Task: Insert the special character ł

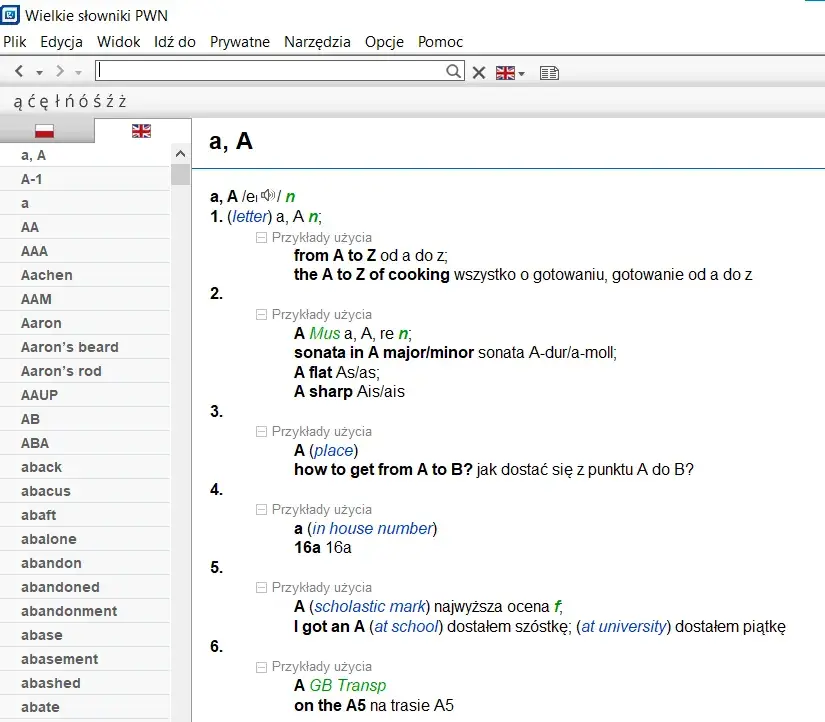Action: [57, 101]
